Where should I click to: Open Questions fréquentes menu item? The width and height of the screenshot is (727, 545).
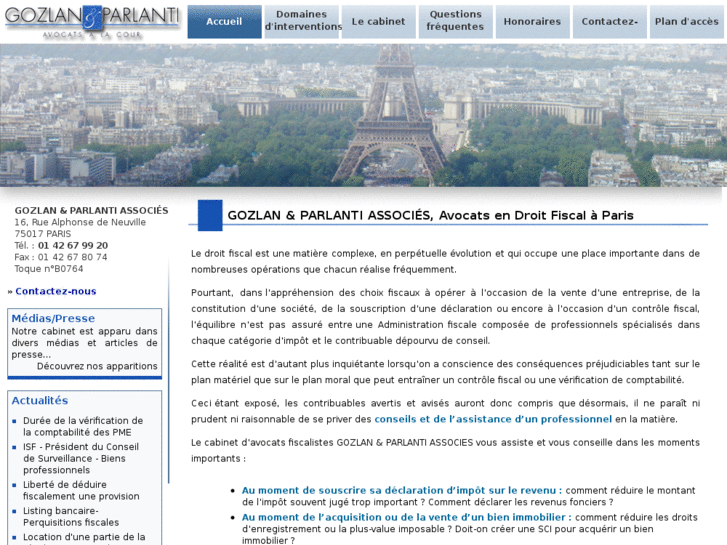(455, 21)
